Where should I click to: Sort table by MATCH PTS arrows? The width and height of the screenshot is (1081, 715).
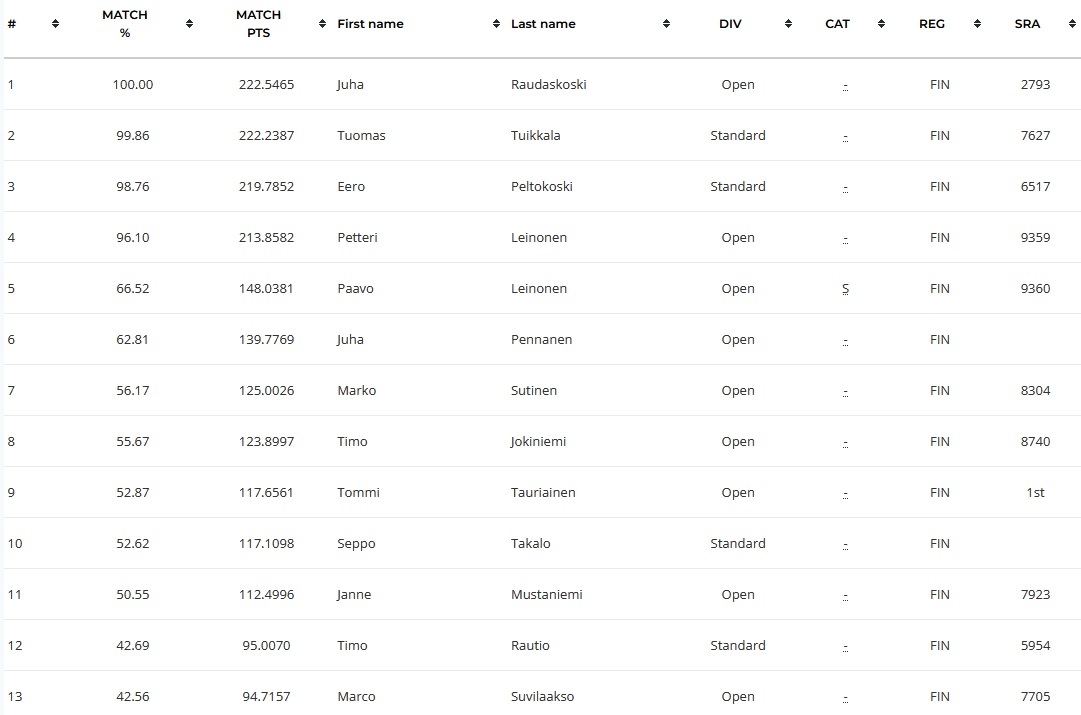pyautogui.click(x=322, y=23)
